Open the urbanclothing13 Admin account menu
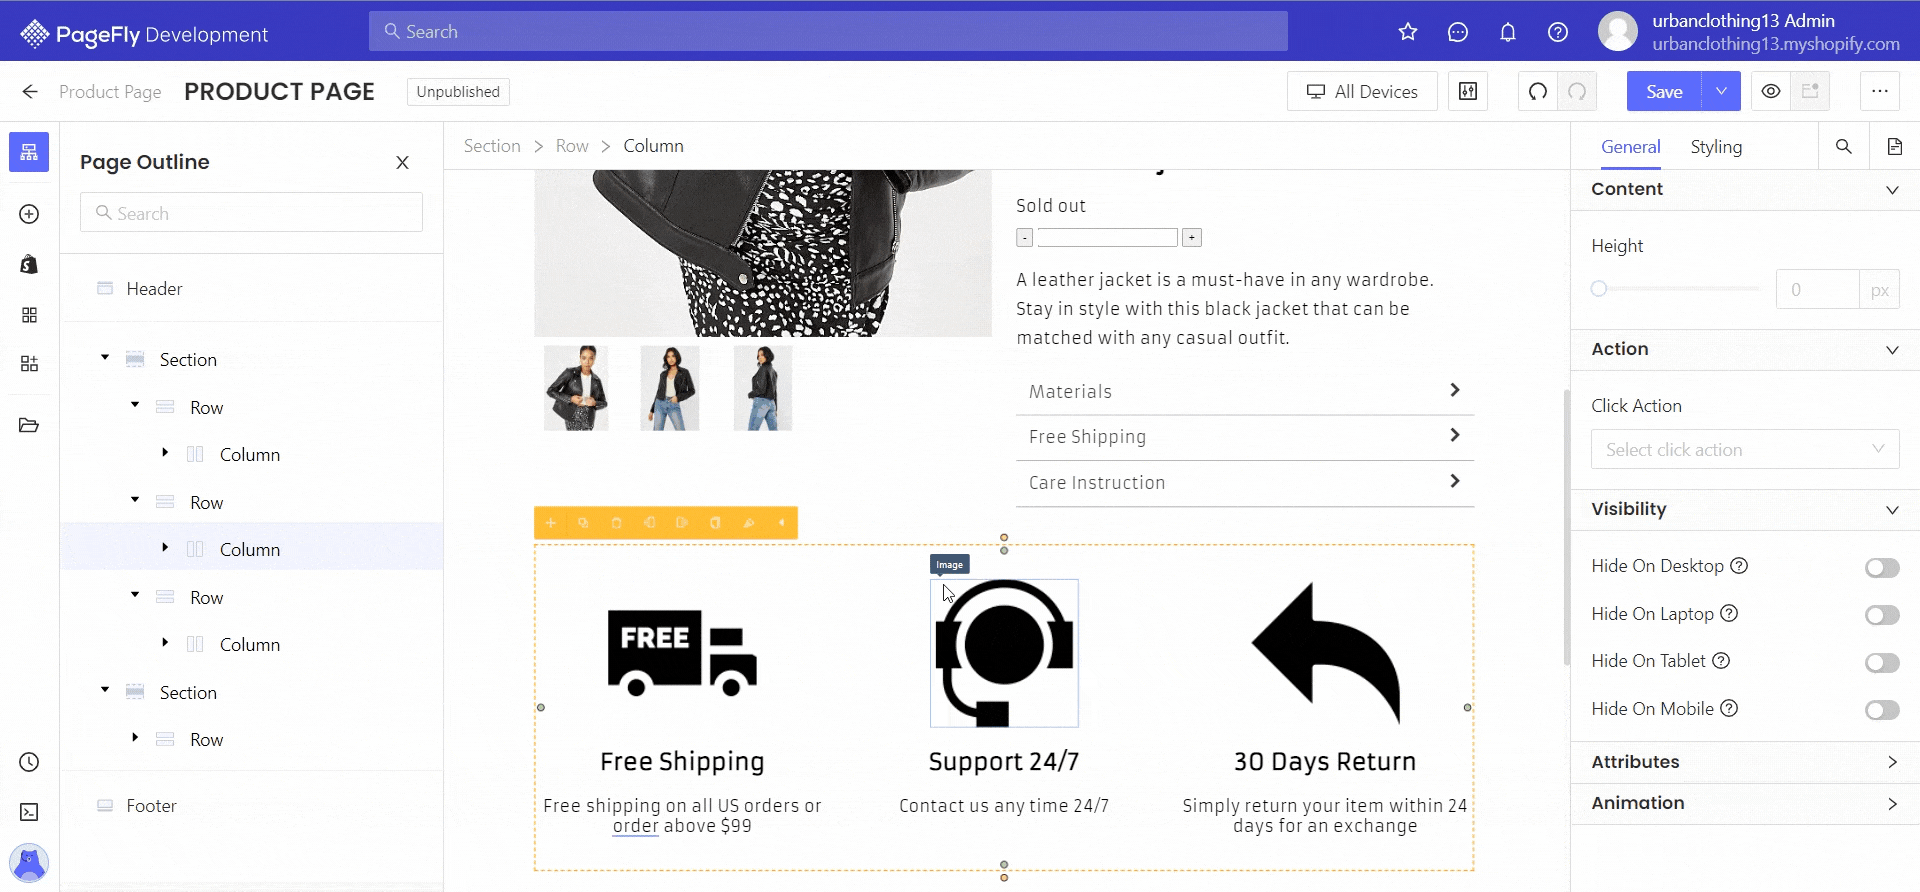The image size is (1920, 892). pyautogui.click(x=1748, y=32)
